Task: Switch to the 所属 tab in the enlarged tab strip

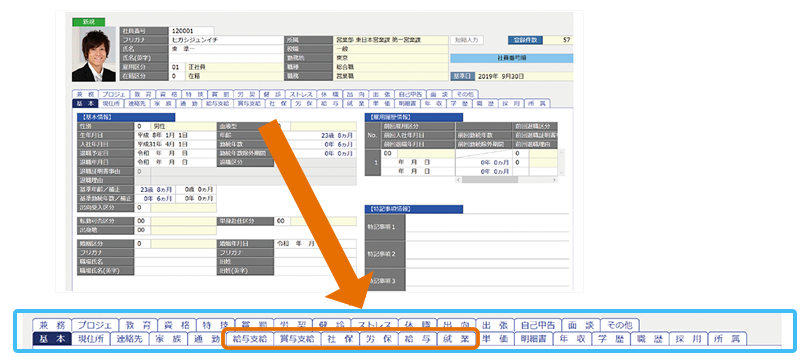Action: coord(727,339)
